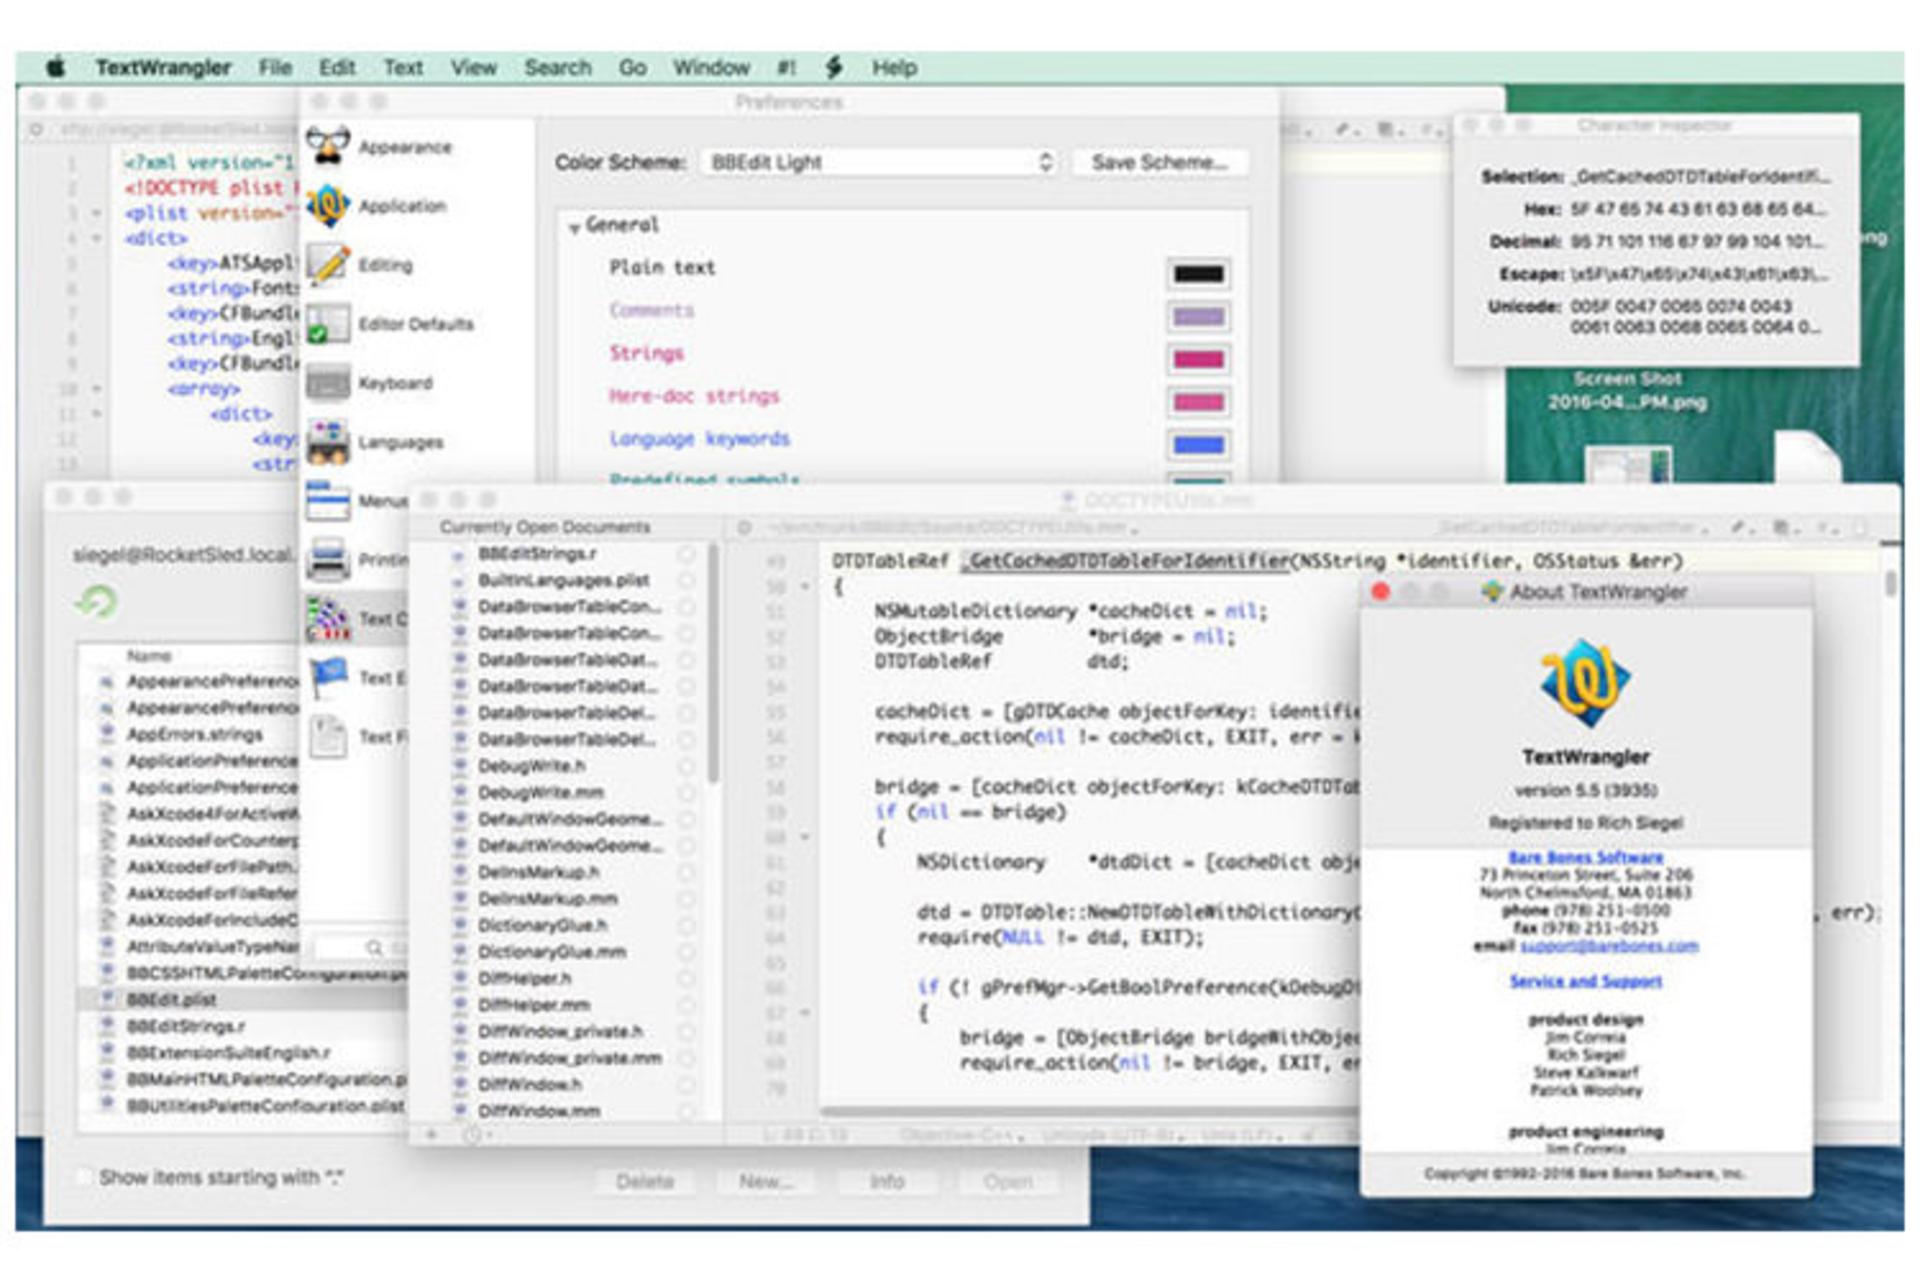Select BBEdit.plist in the FTP file list
Image resolution: width=1920 pixels, height=1280 pixels.
click(242, 999)
